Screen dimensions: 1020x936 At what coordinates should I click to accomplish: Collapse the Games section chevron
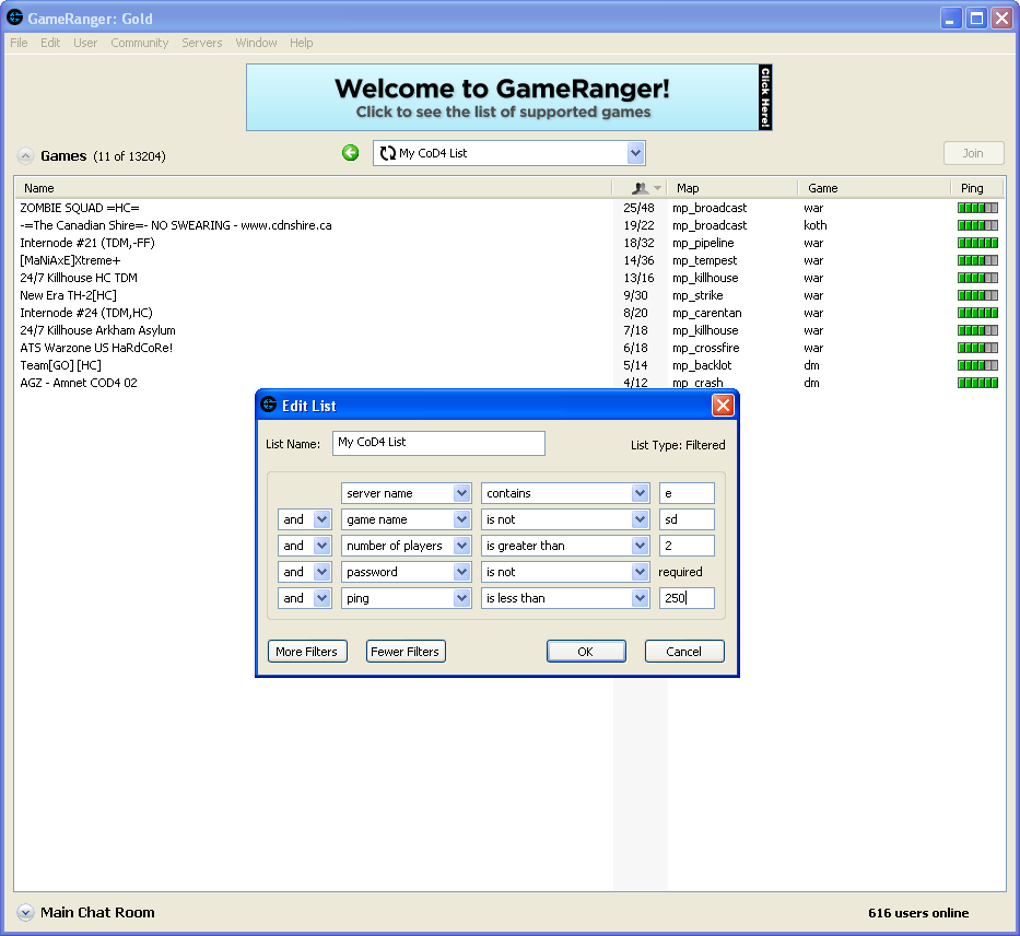coord(25,156)
